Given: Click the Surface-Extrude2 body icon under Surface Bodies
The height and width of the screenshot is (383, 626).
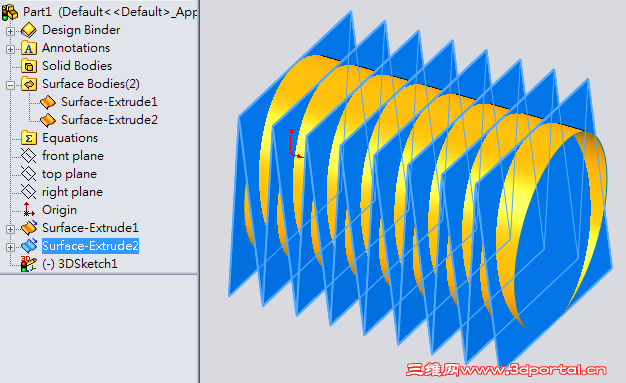Looking at the screenshot, I should (48, 120).
